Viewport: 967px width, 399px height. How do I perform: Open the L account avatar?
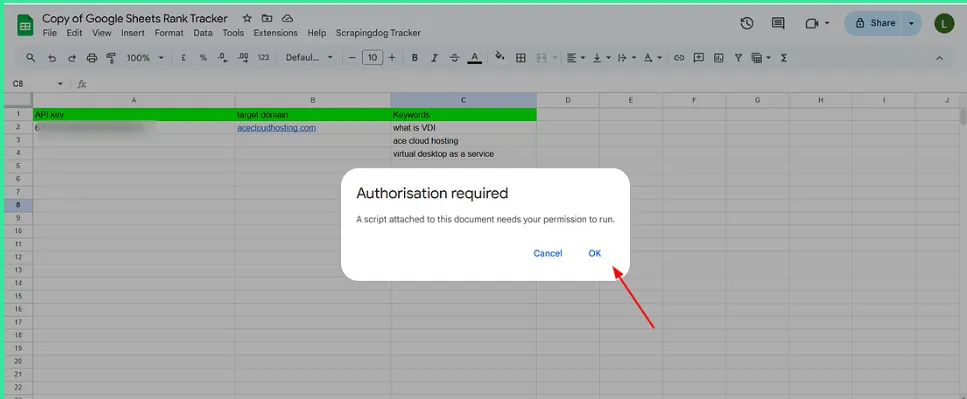pos(944,24)
